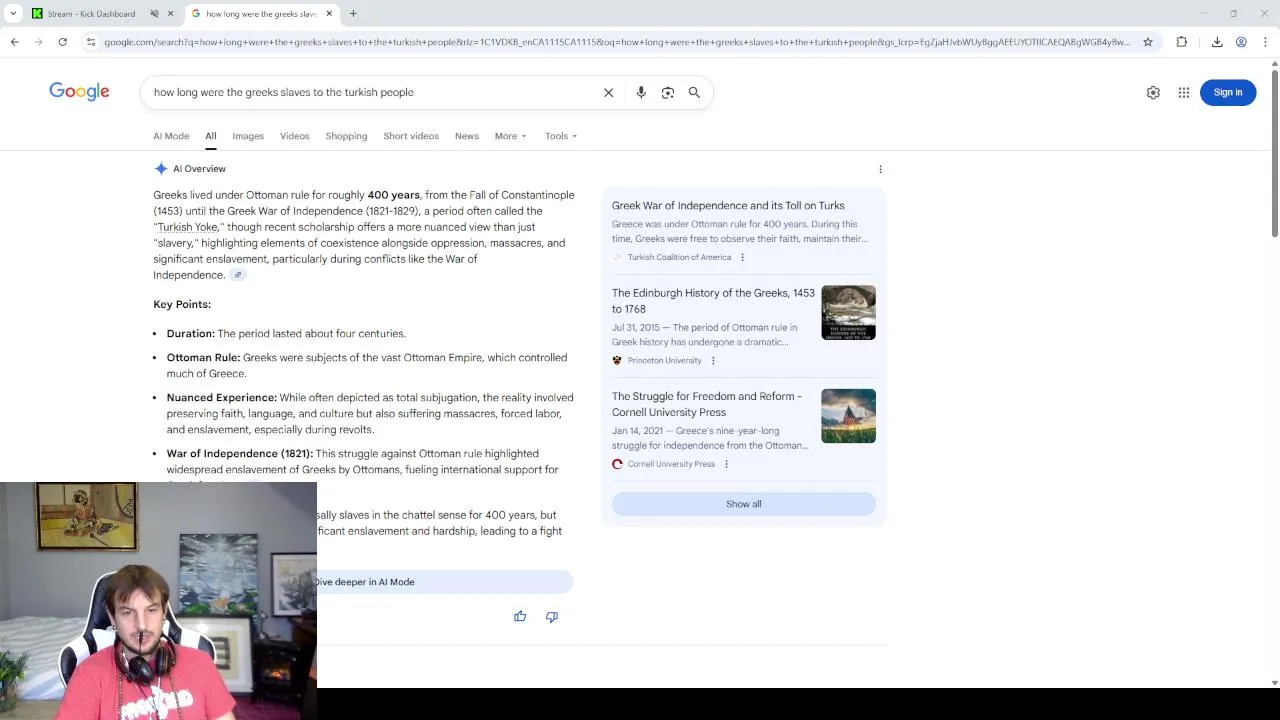Go back in browser history
Image resolution: width=1280 pixels, height=720 pixels.
tap(14, 42)
